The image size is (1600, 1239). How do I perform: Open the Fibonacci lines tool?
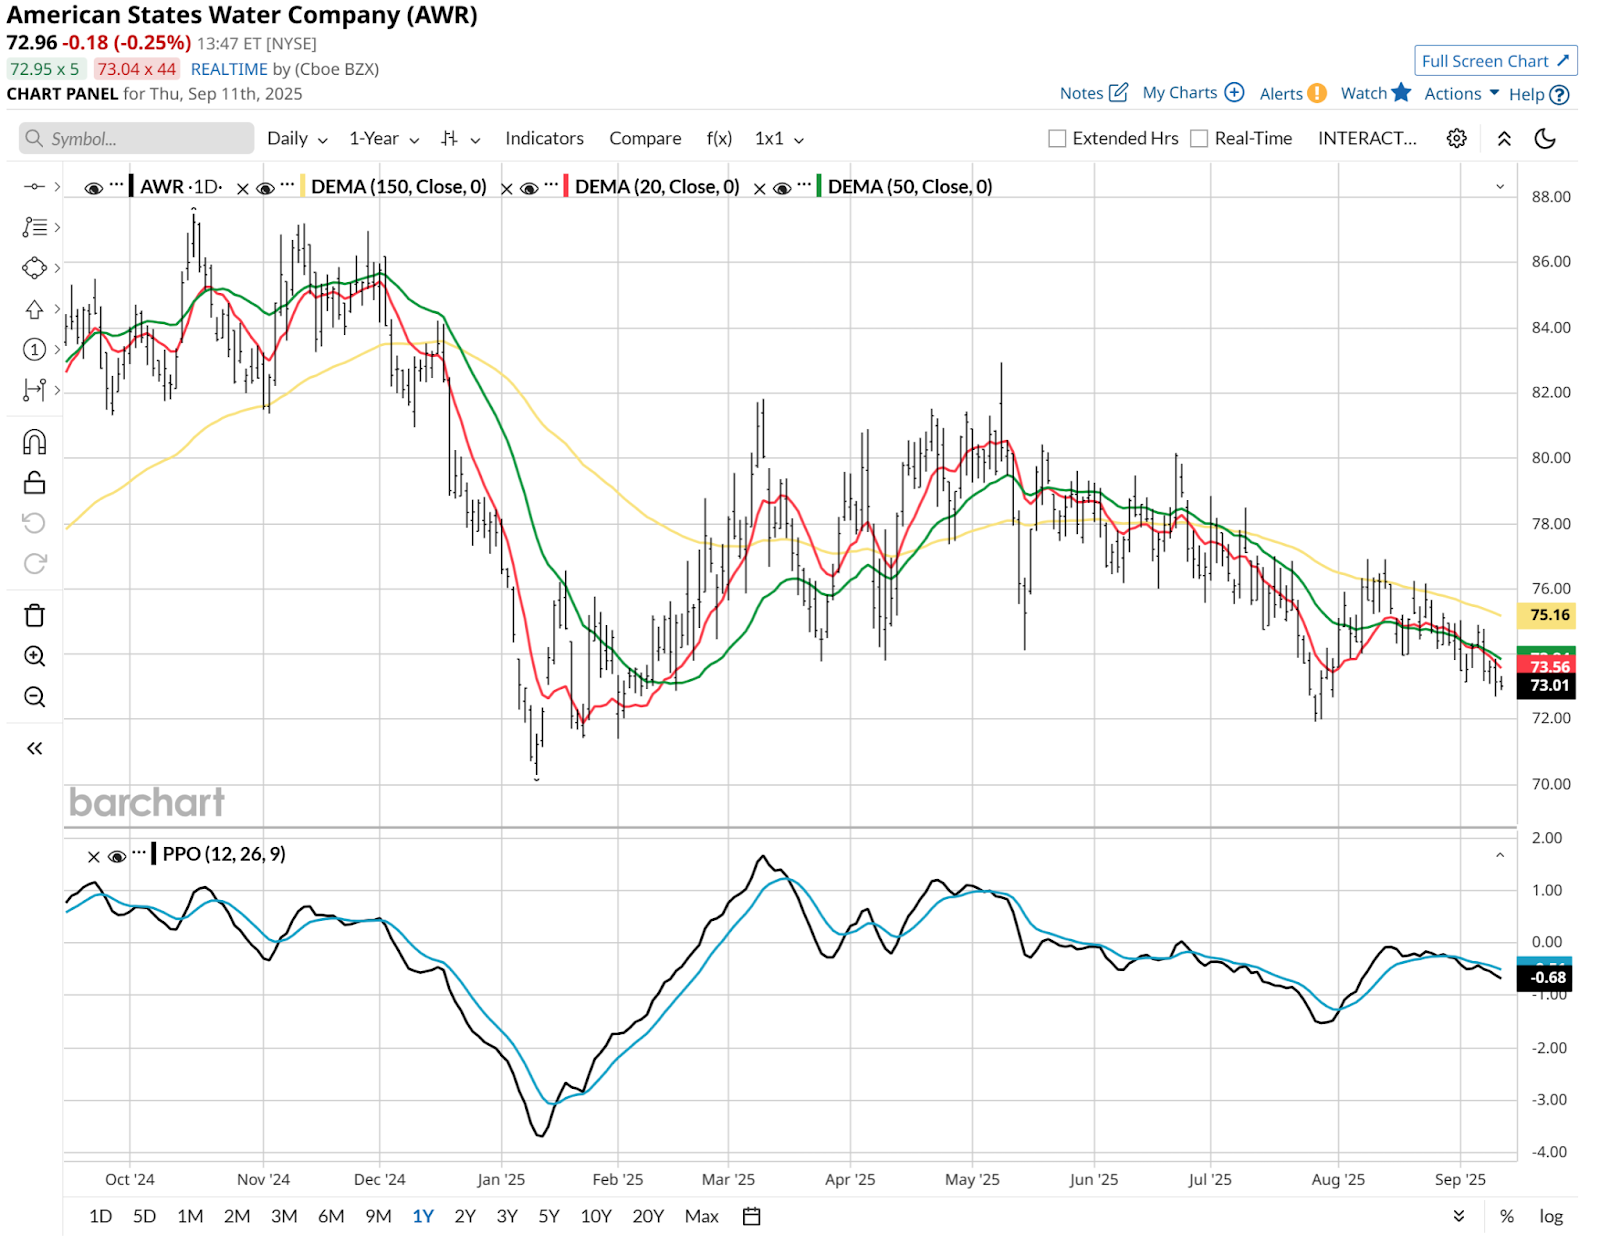coord(34,227)
